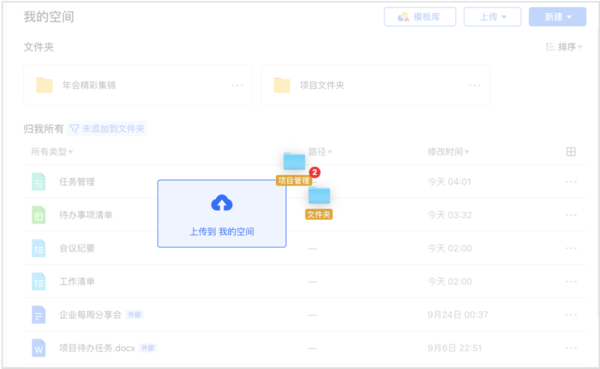Click the dragged 项目管理 folder icon
Image resolution: width=600 pixels, height=369 pixels.
[x=294, y=161]
